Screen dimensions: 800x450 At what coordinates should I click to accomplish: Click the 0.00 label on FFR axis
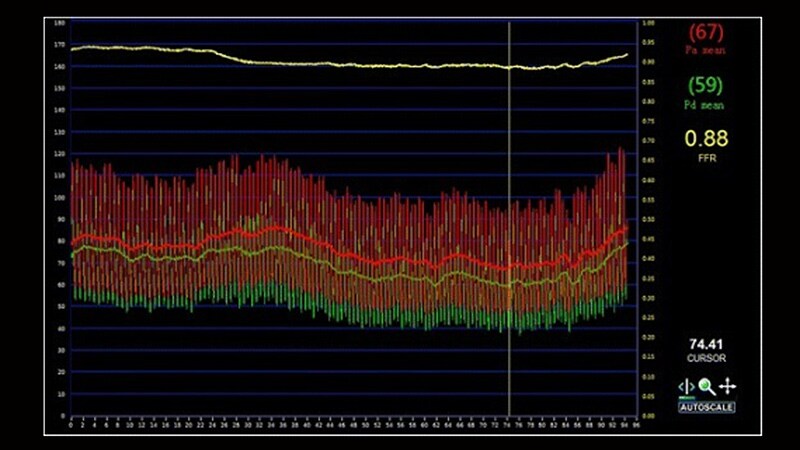[649, 415]
